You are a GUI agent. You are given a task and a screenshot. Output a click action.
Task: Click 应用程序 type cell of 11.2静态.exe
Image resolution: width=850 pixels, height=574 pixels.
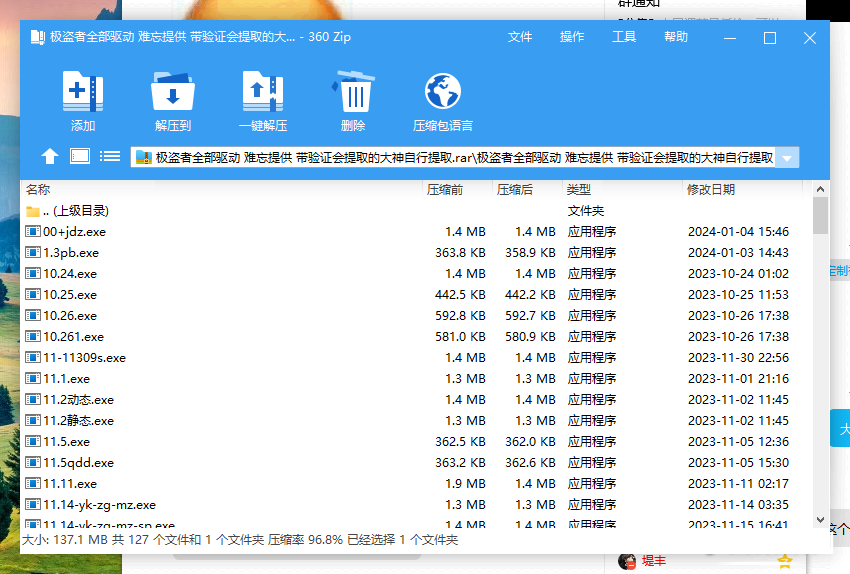[x=592, y=421]
